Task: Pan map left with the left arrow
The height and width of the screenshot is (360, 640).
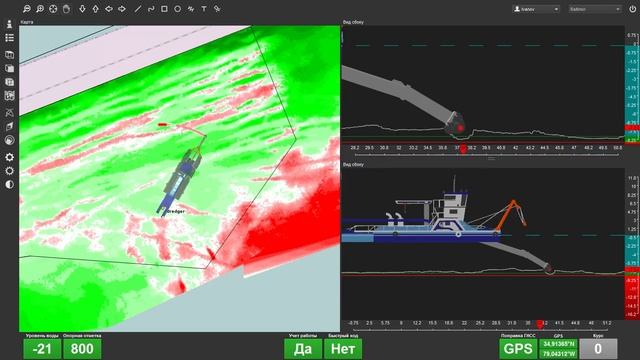Action: pos(109,9)
